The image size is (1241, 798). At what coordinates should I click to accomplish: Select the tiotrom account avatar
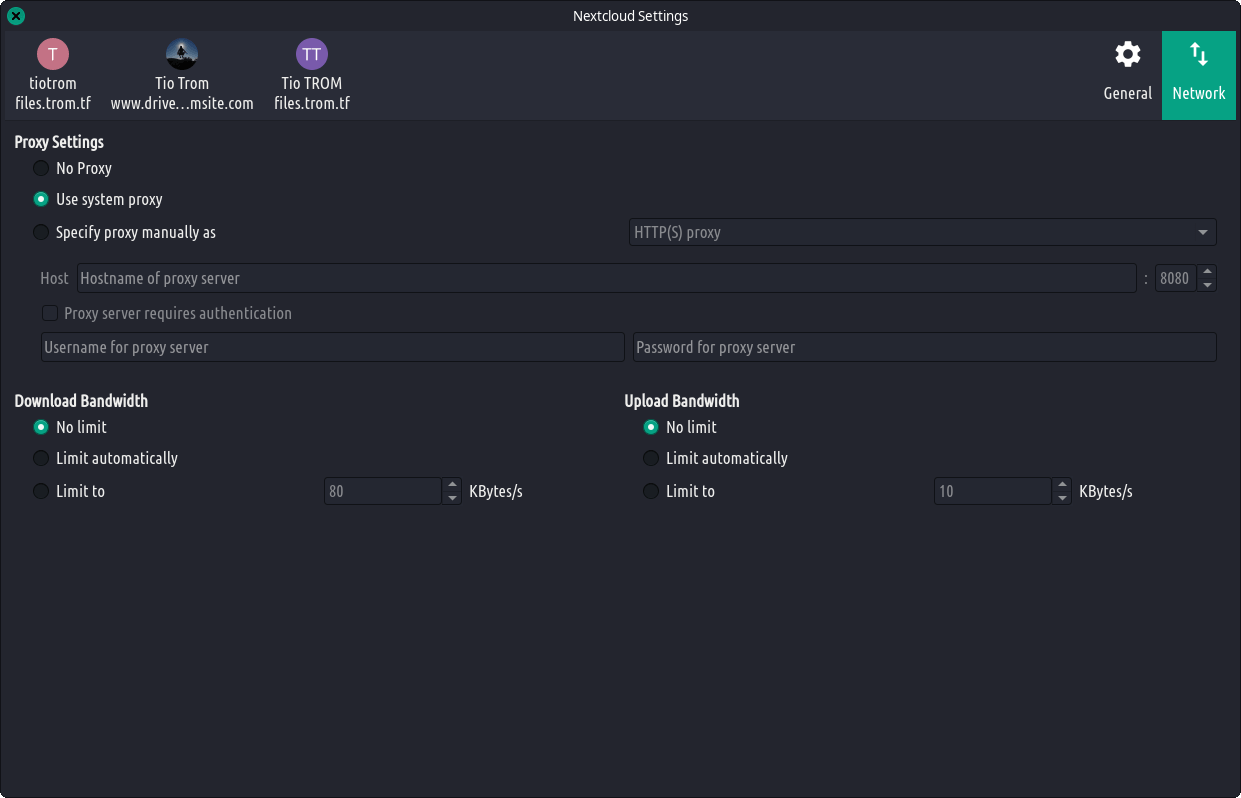(53, 53)
